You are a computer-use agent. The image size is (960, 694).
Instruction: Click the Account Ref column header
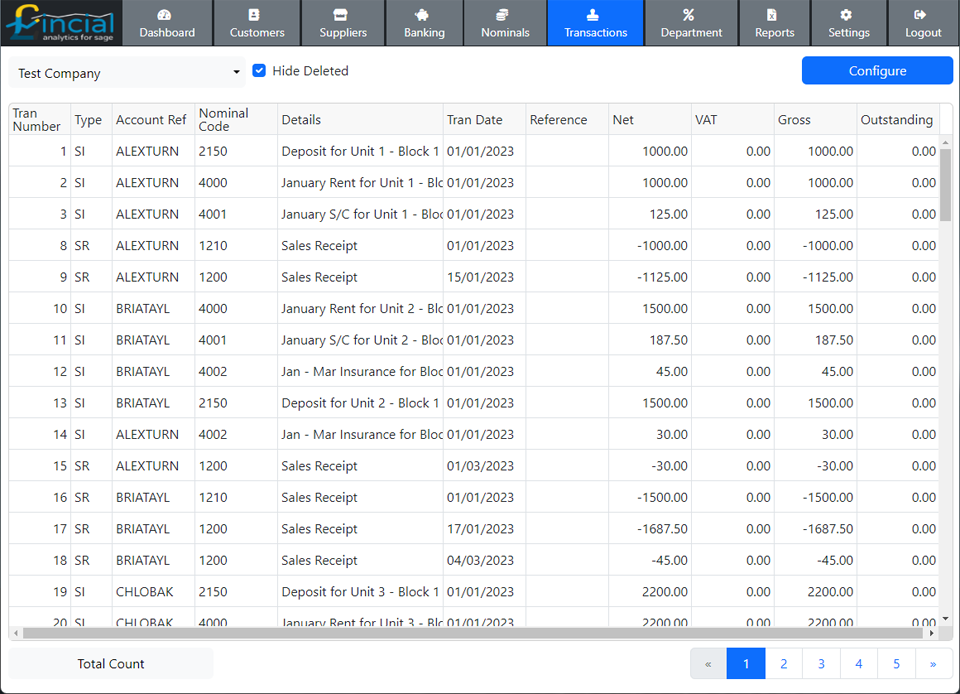tap(153, 119)
